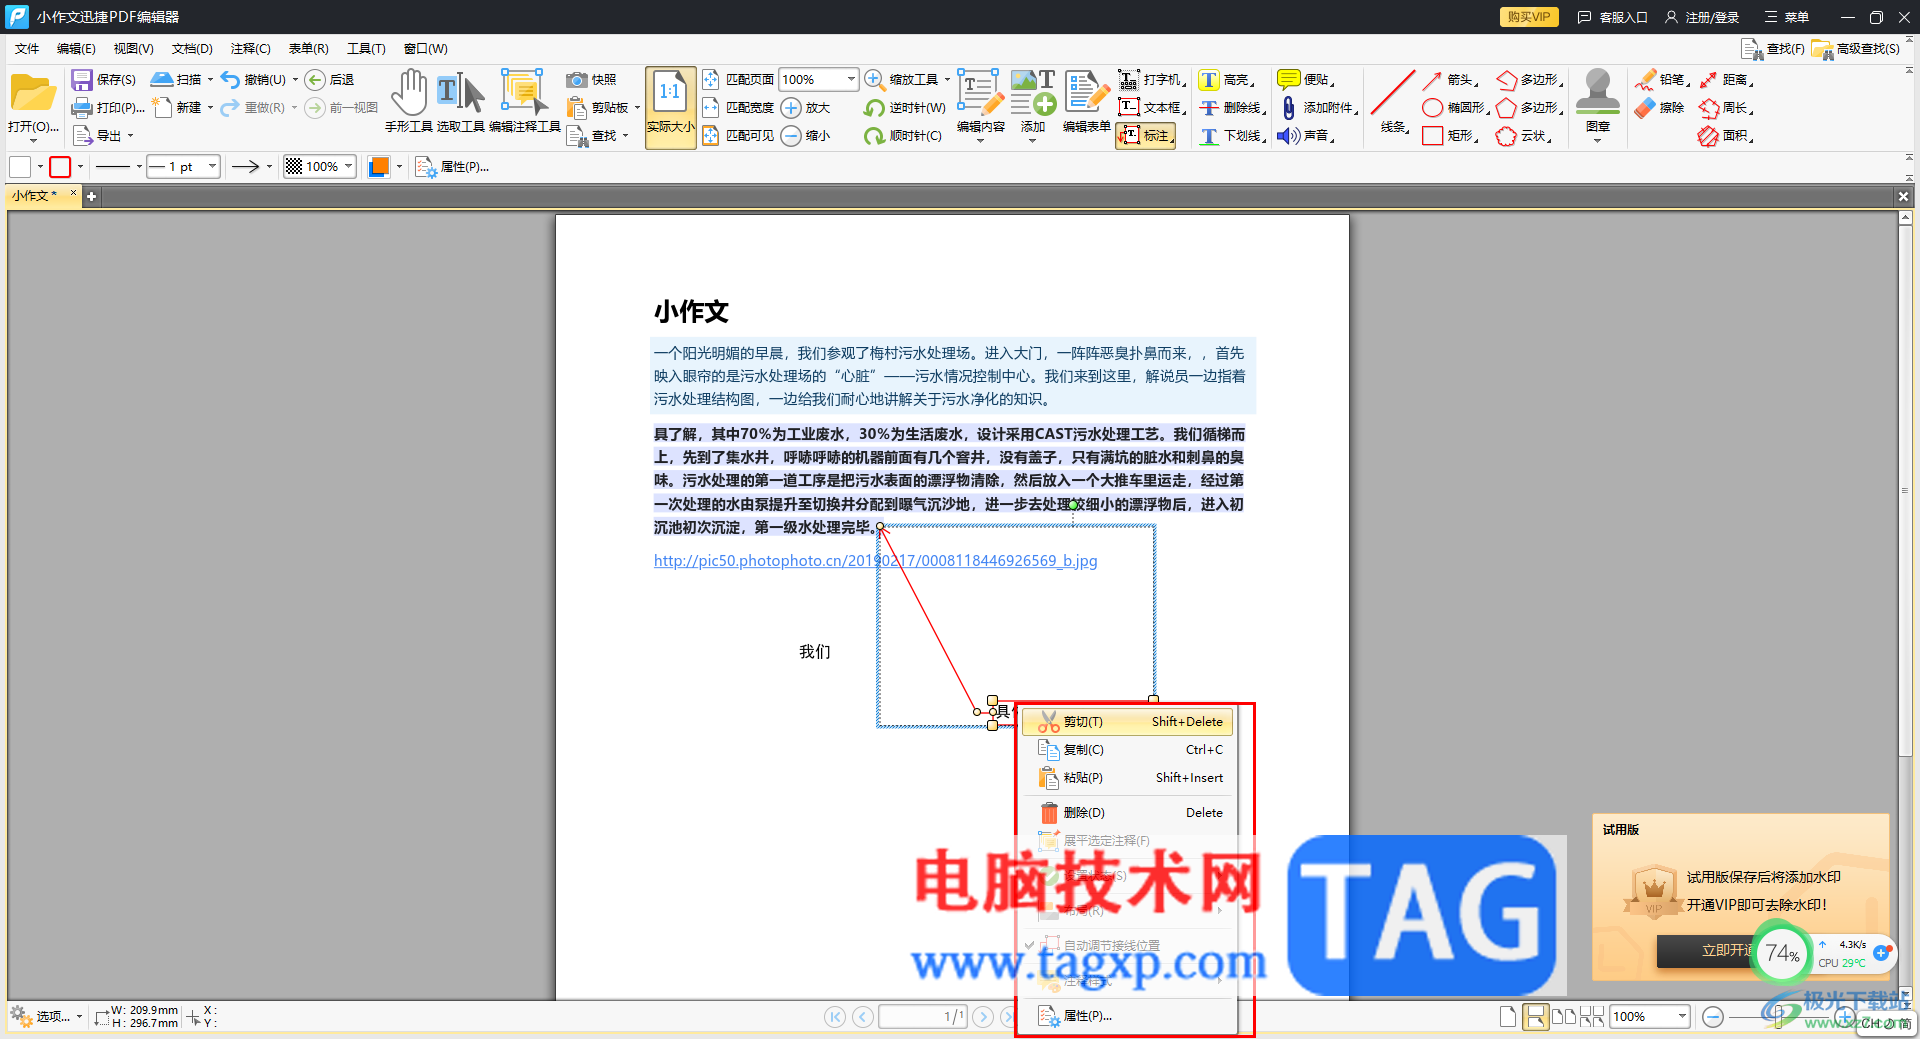Open the 注释(C) menu
Viewport: 1920px width, 1039px height.
250,49
